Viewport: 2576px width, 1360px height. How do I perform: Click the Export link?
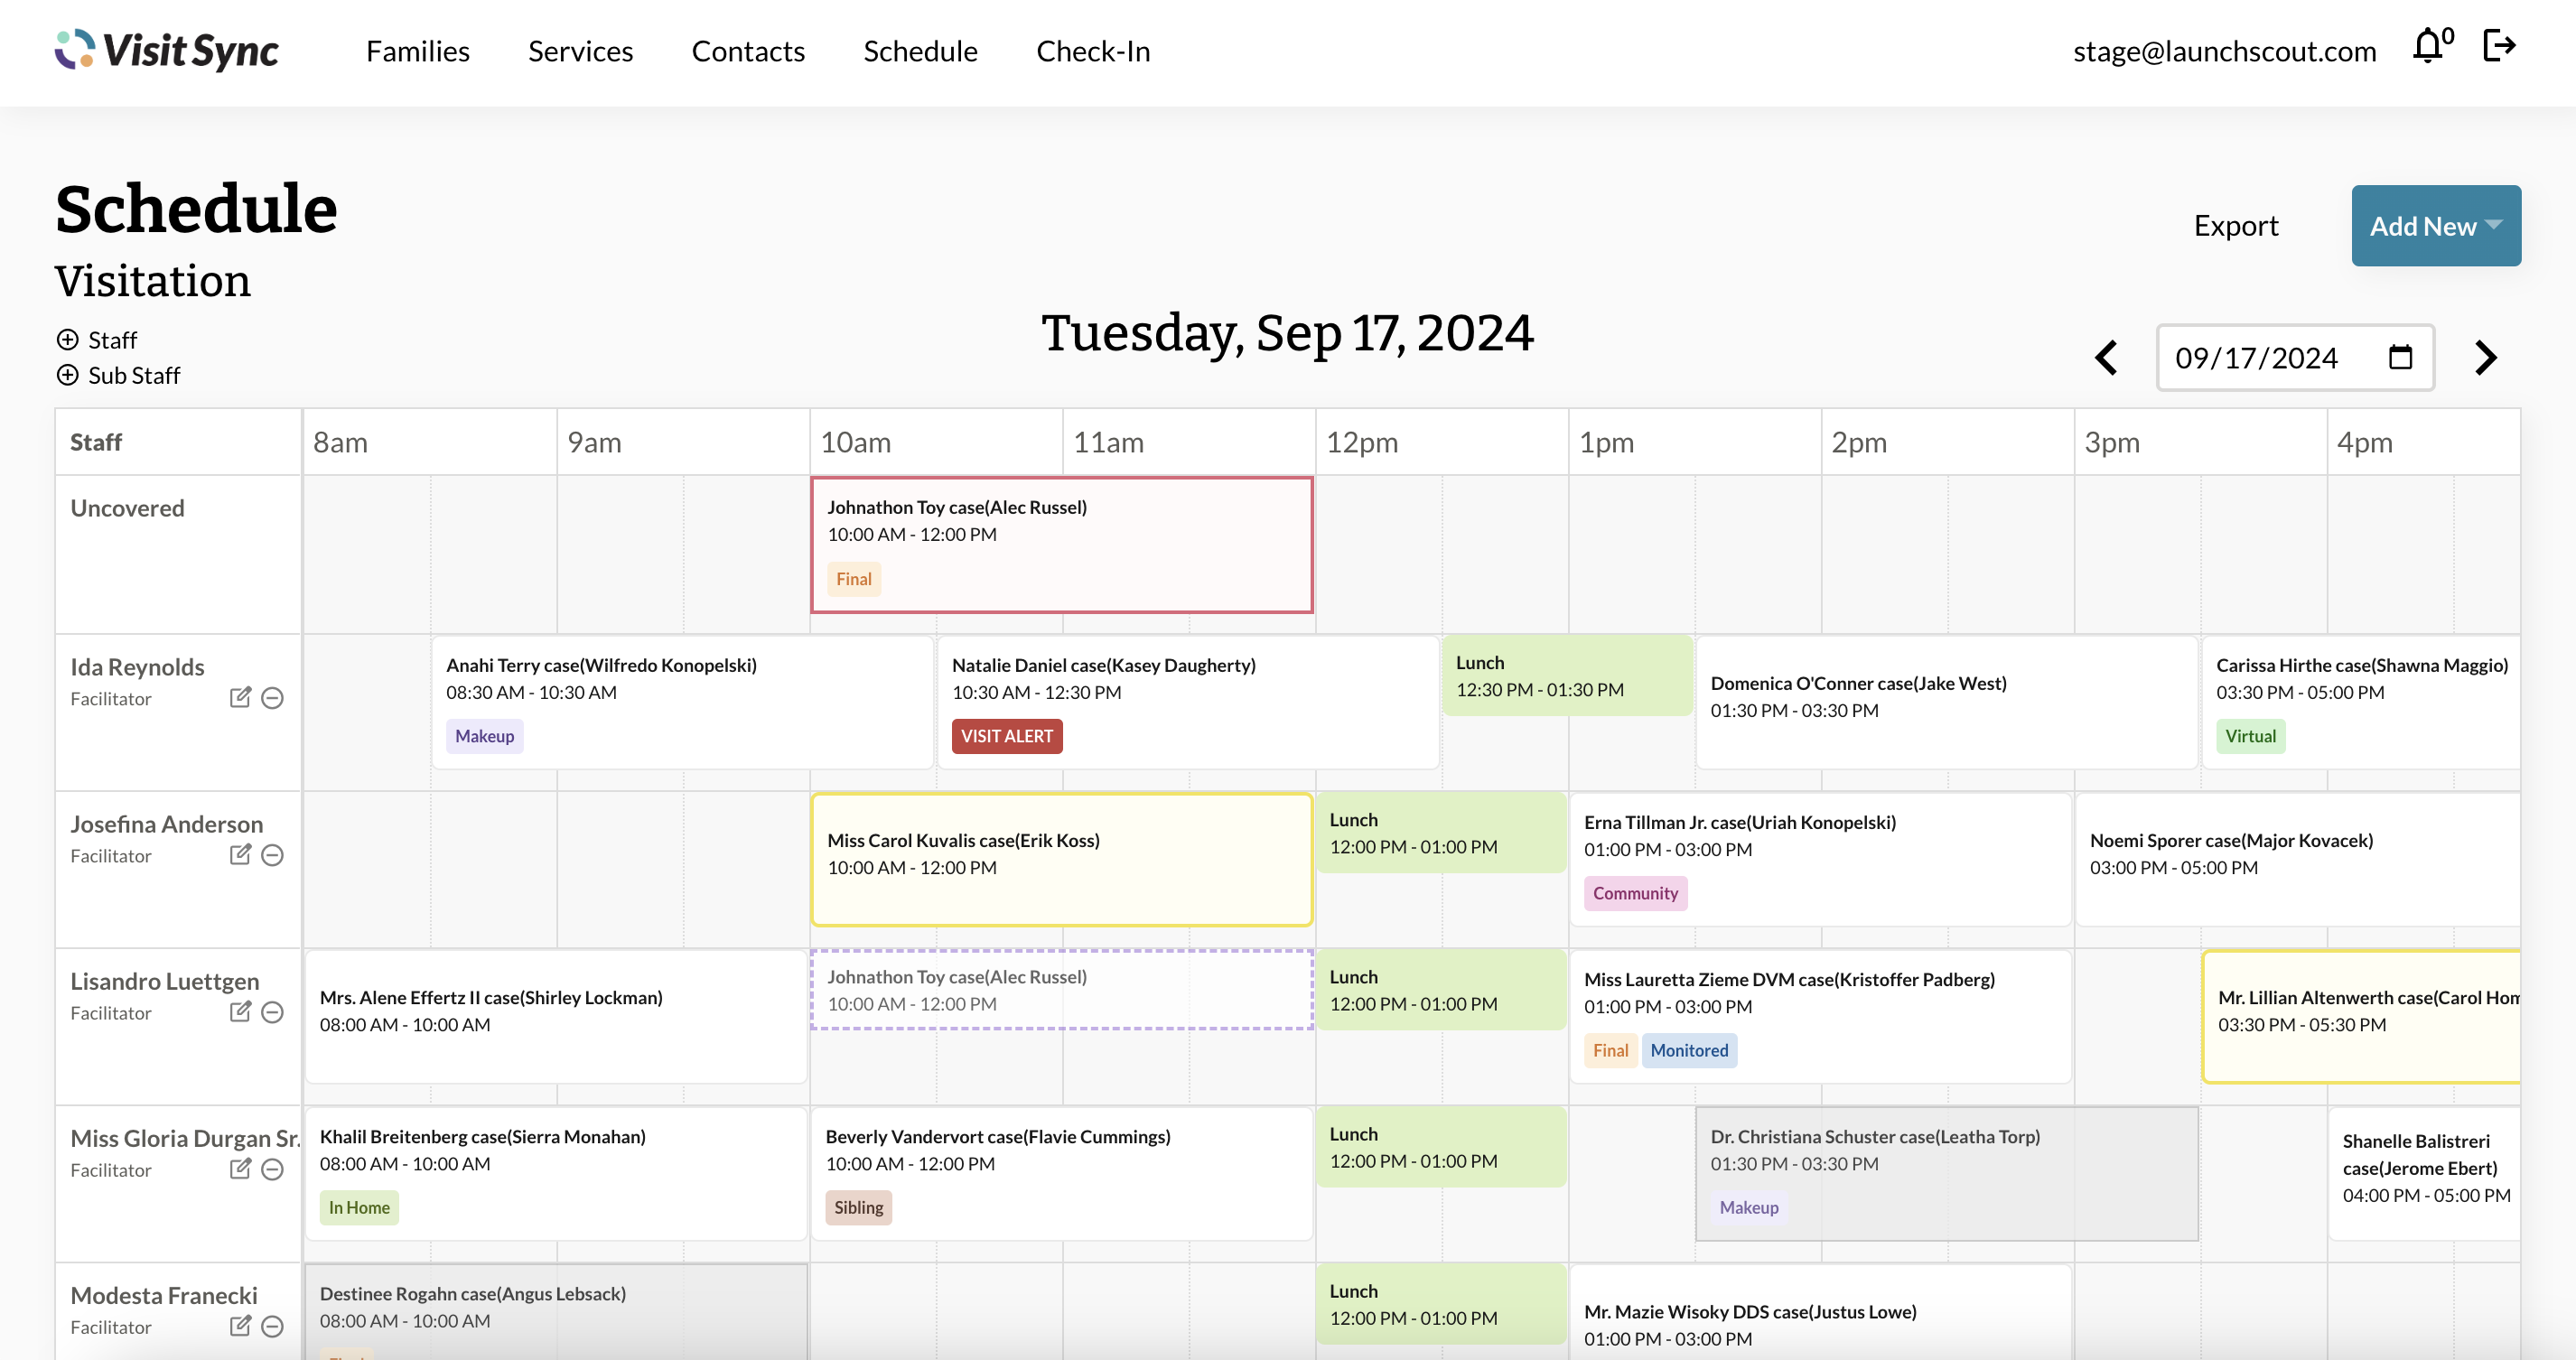pos(2236,226)
